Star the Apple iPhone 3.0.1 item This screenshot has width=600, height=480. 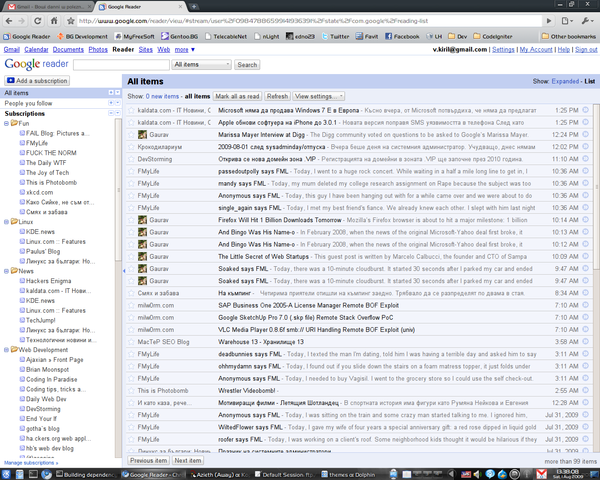tap(131, 122)
